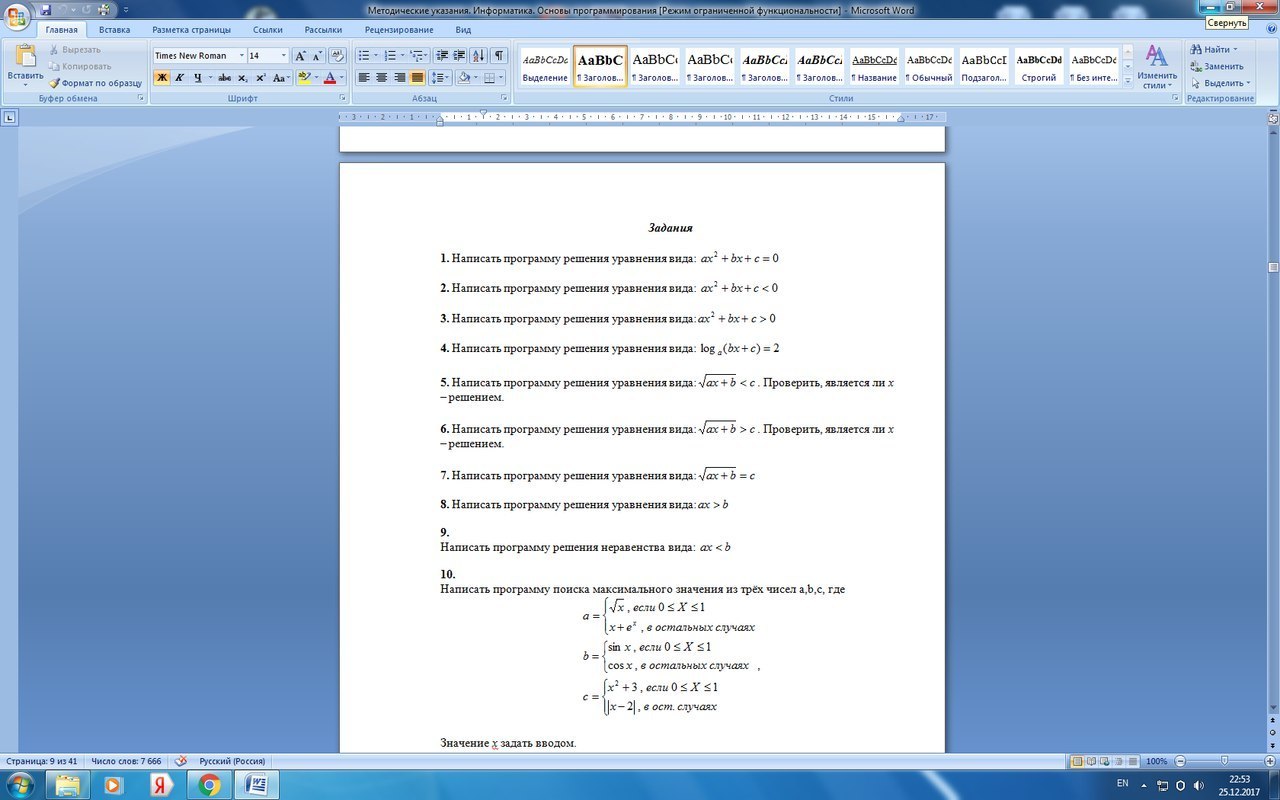Click the Save icon in quick access toolbar
Image resolution: width=1280 pixels, height=800 pixels.
(x=46, y=9)
